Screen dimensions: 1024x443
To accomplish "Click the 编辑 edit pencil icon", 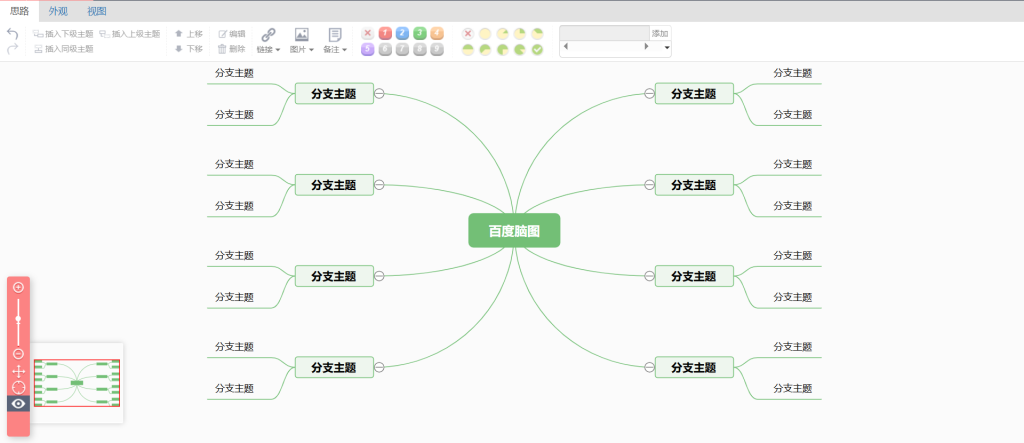I will pyautogui.click(x=222, y=33).
